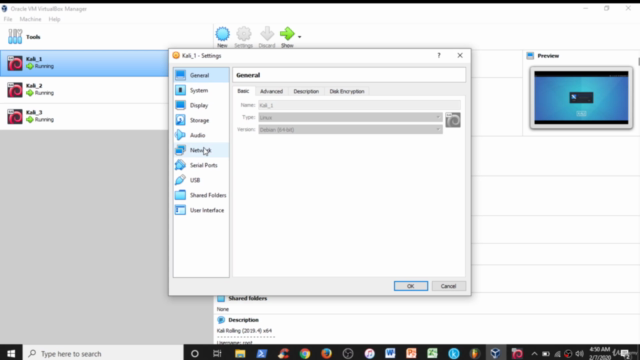Click the volume icon in system tray
This screenshot has height=360, width=640.
coord(579,354)
